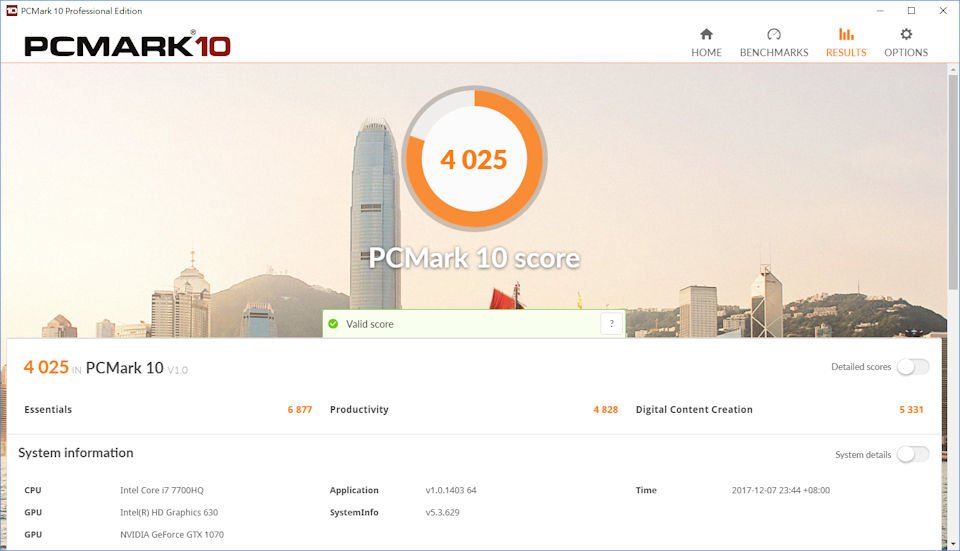Turn on the System details toggle
This screenshot has width=960, height=551.
click(913, 454)
